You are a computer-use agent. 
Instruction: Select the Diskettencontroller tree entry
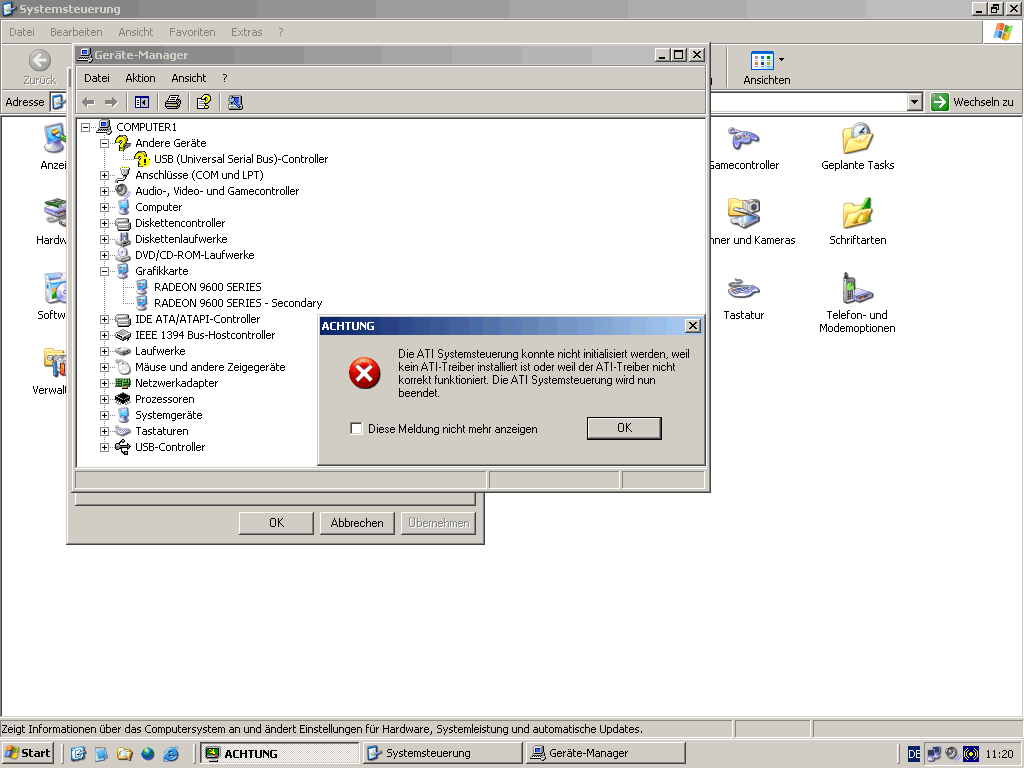pyautogui.click(x=180, y=223)
